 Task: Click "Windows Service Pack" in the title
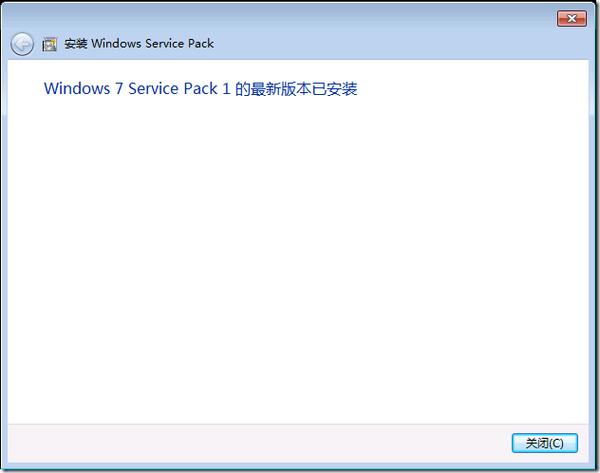[x=153, y=44]
